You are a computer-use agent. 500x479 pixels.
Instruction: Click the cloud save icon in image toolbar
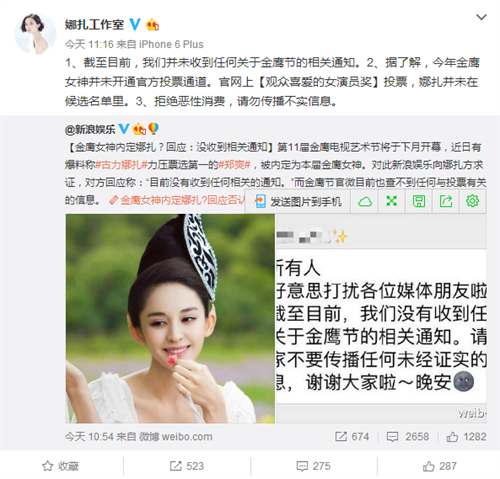(x=365, y=201)
